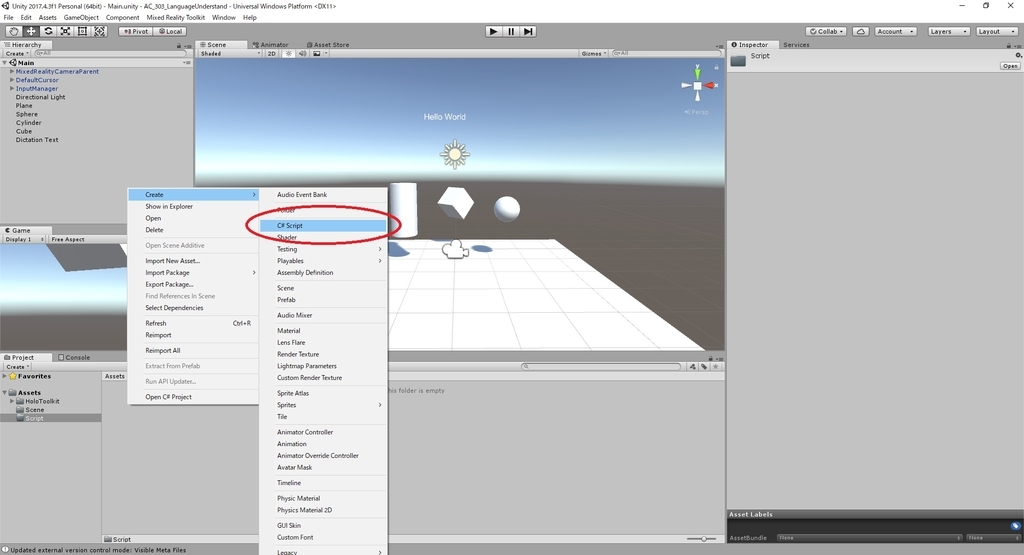Select Dictation Text in Hierarchy
This screenshot has height=555, width=1024.
click(x=37, y=140)
